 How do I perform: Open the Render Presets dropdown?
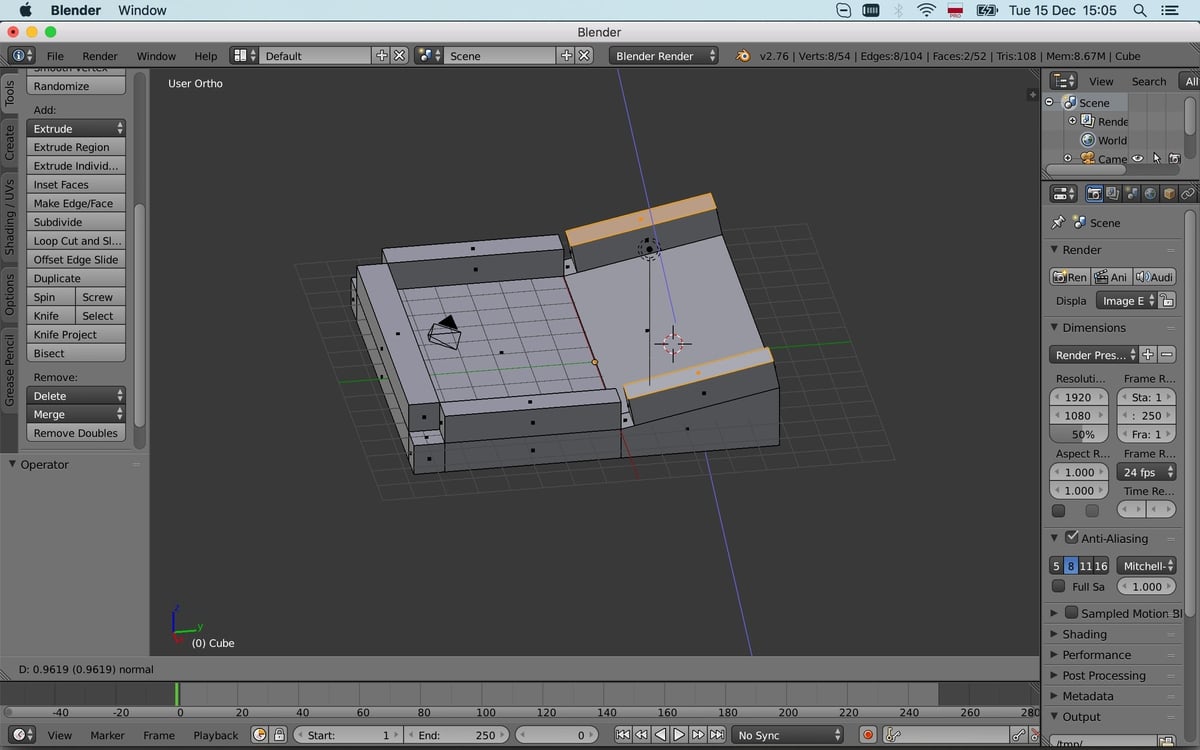(1090, 355)
